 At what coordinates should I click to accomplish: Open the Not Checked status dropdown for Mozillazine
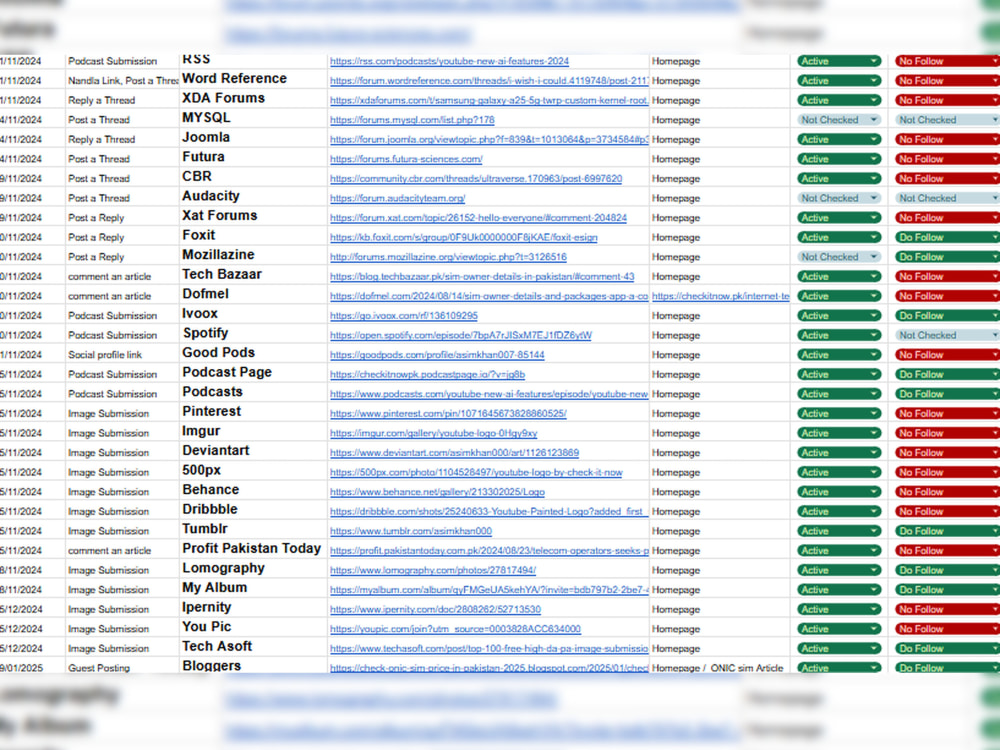click(839, 257)
